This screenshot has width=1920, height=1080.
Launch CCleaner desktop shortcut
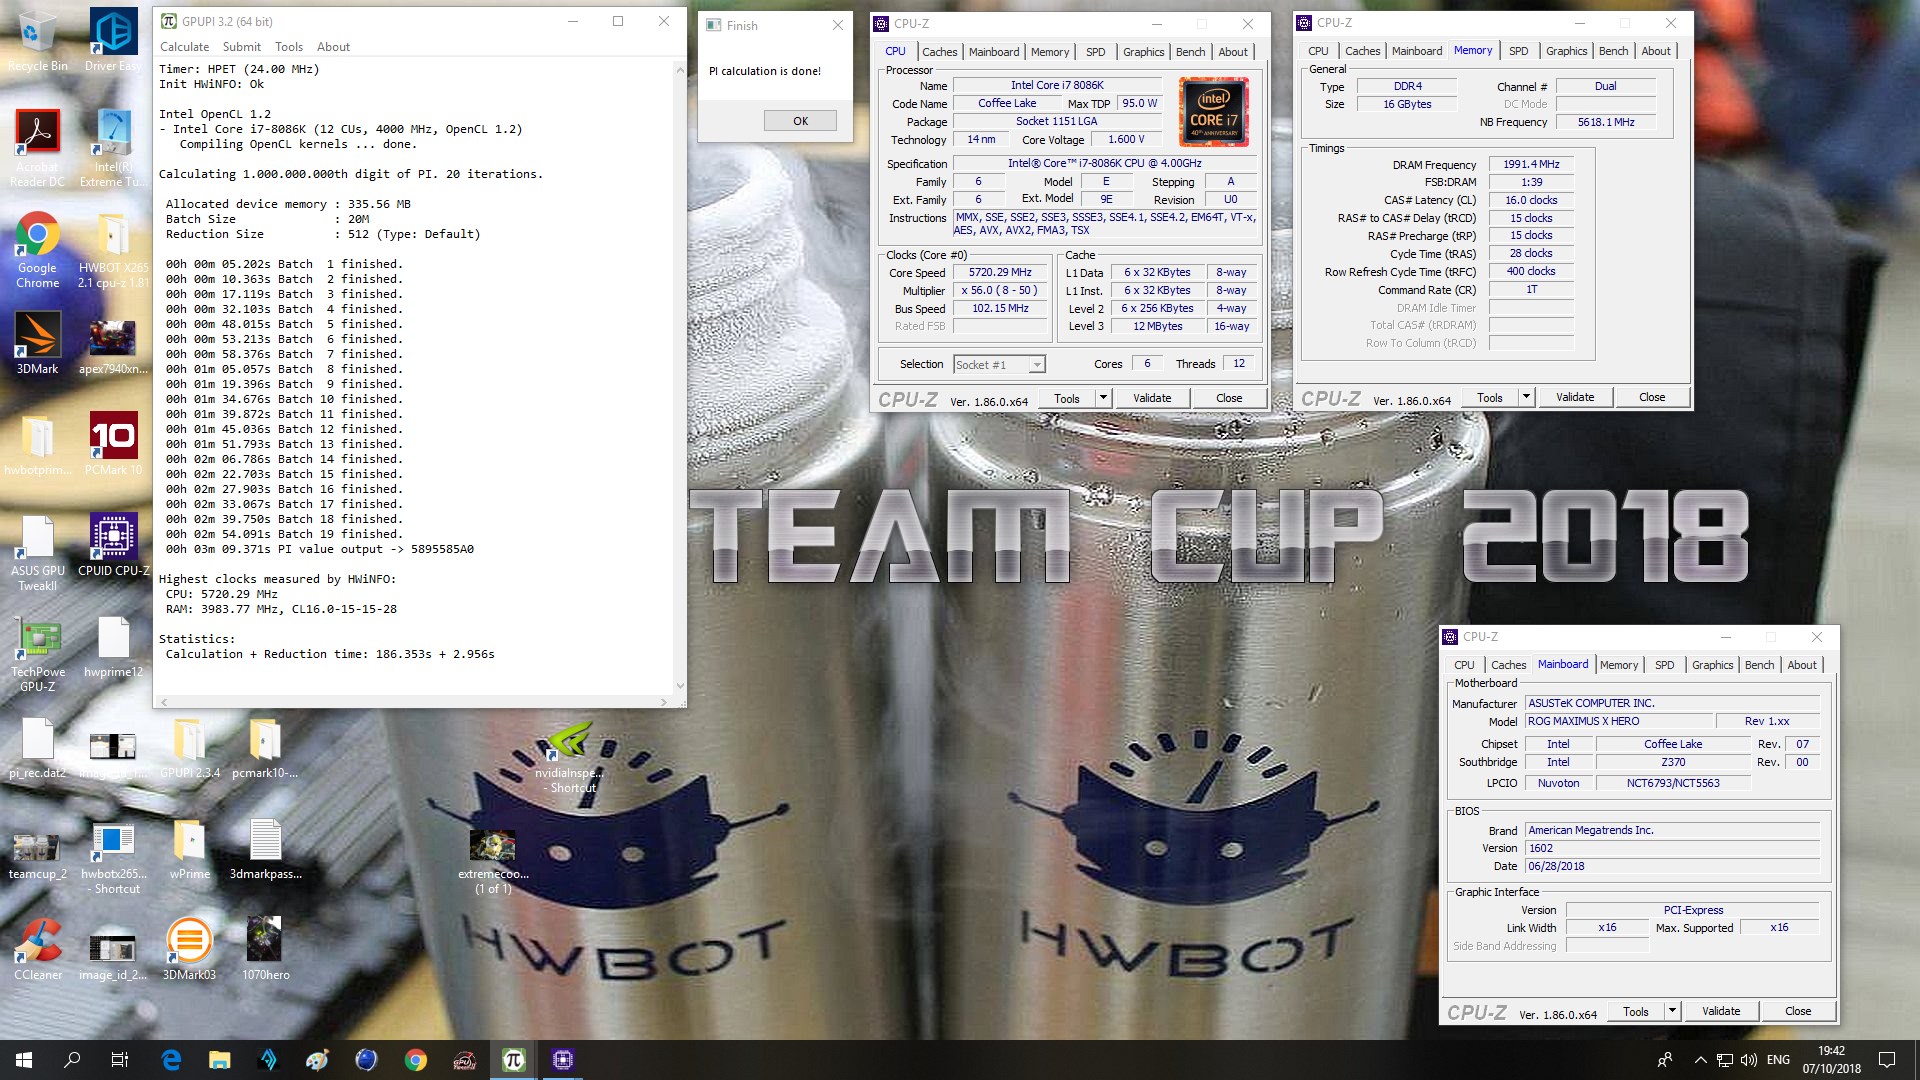[37, 950]
